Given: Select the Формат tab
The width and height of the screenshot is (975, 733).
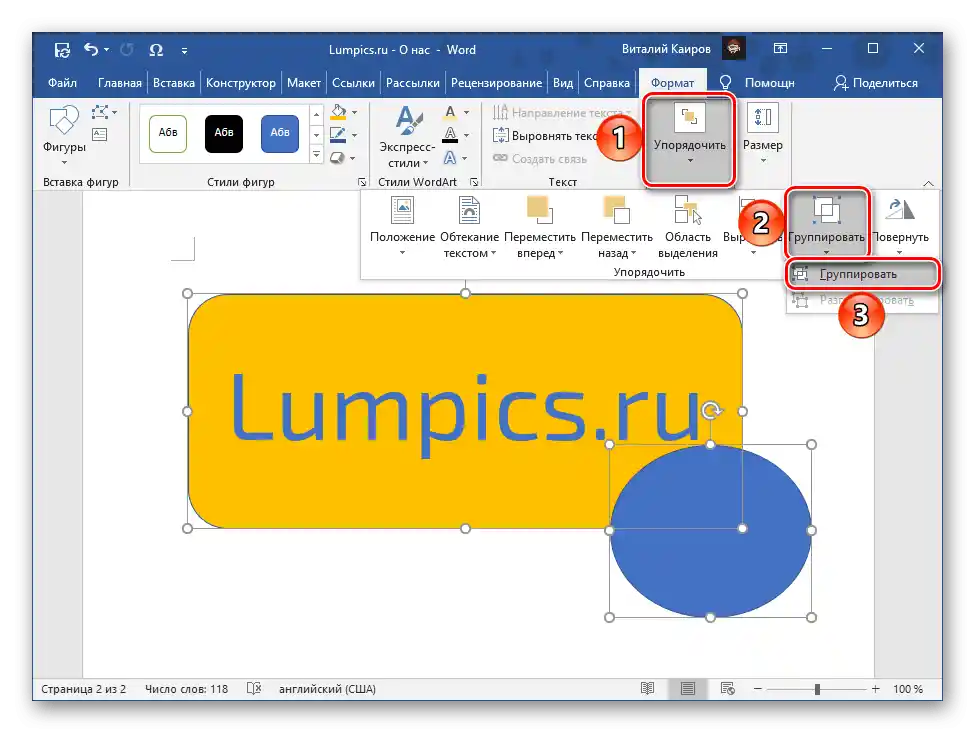Looking at the screenshot, I should tap(672, 83).
